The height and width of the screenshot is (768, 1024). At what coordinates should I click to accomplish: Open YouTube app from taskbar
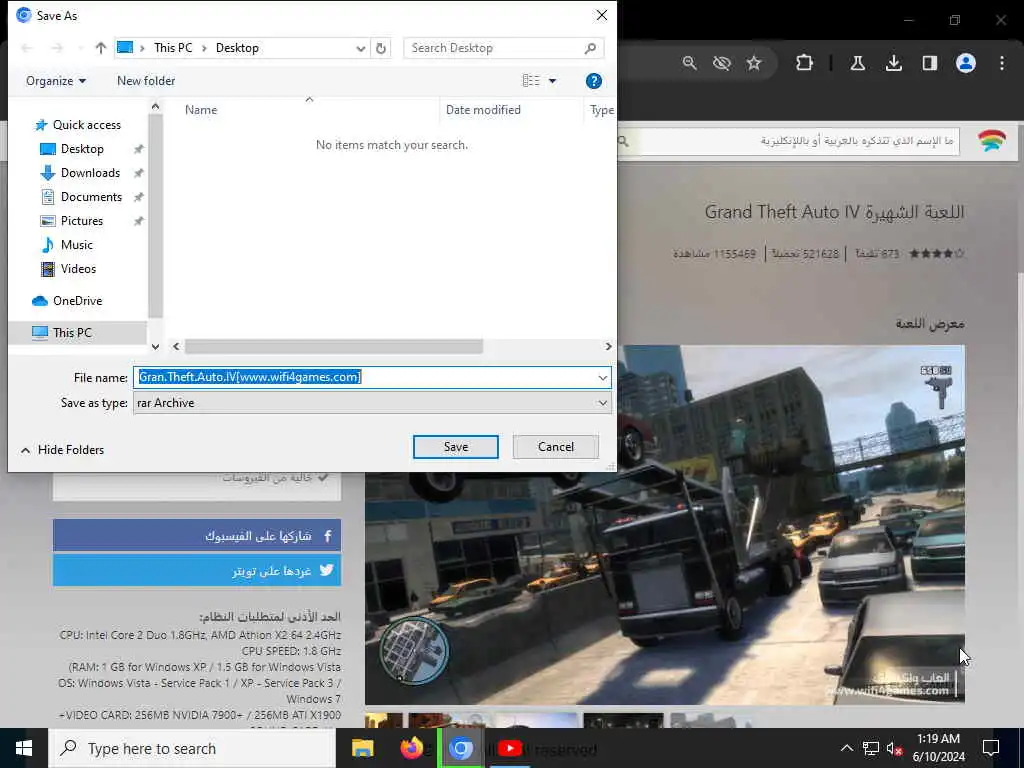point(510,748)
